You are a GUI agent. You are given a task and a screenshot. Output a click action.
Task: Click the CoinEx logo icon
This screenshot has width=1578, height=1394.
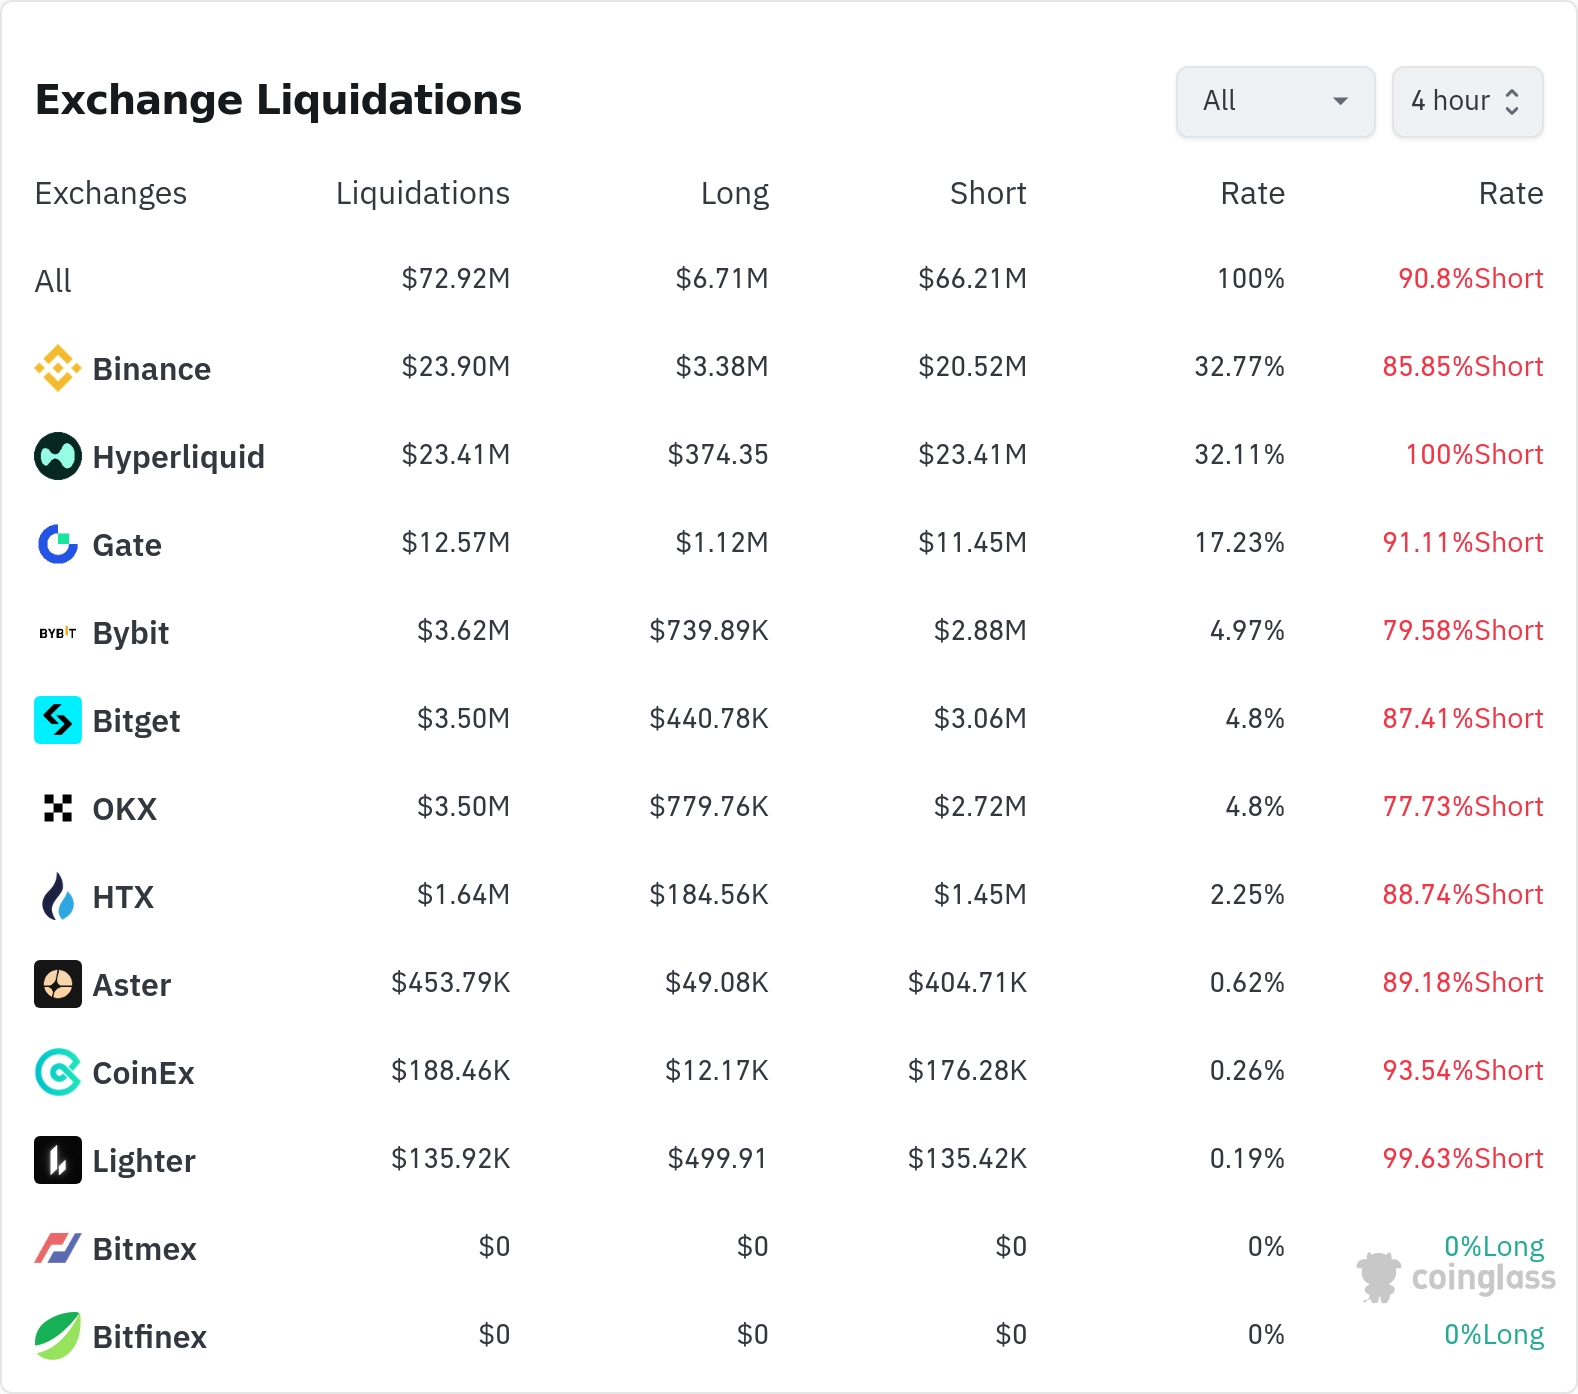coord(58,1072)
